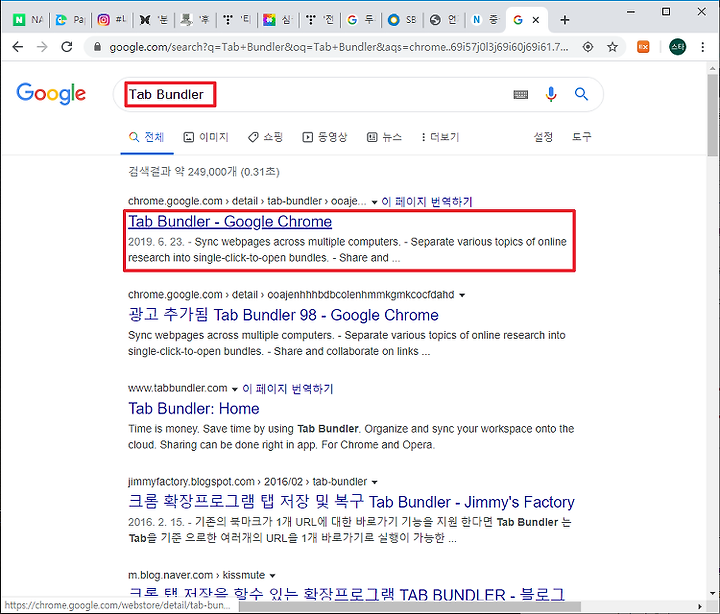Select the 이미지 search tab
This screenshot has height=614, width=720.
click(x=206, y=137)
